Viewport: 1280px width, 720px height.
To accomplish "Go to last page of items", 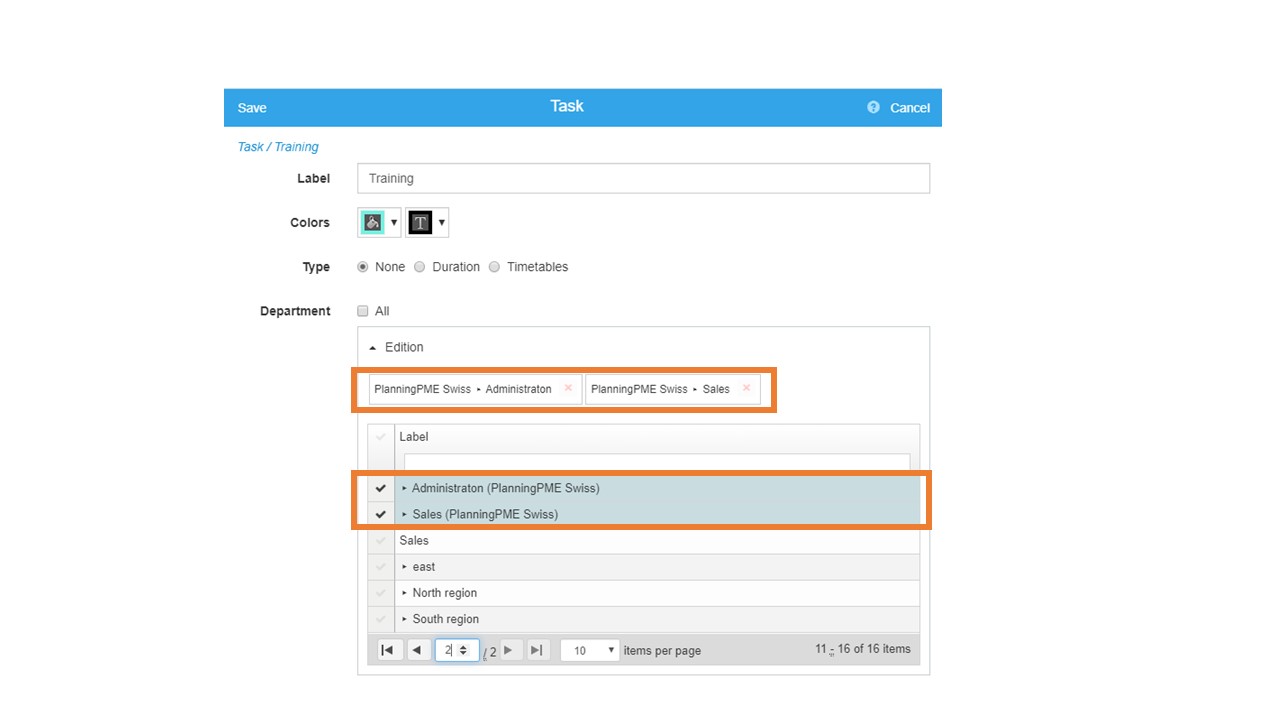I will coord(537,650).
